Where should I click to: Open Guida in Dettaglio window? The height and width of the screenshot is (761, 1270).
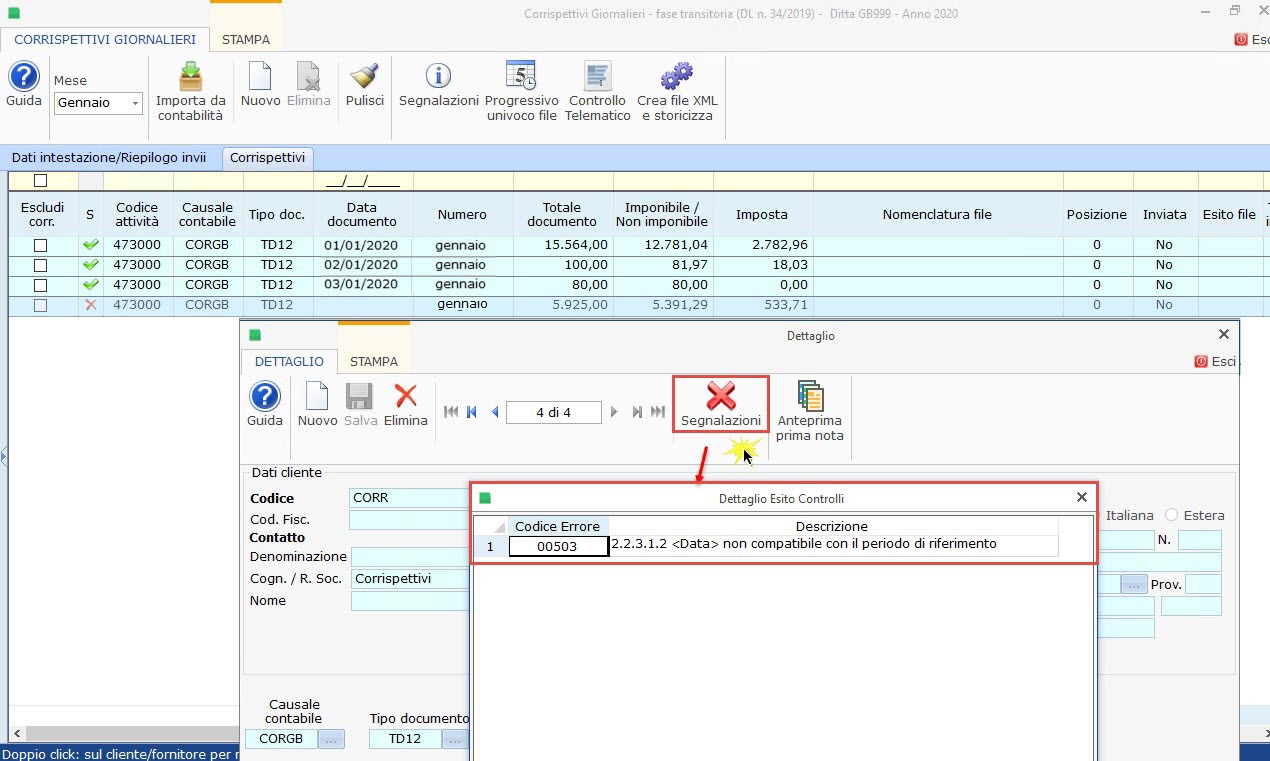coord(265,405)
